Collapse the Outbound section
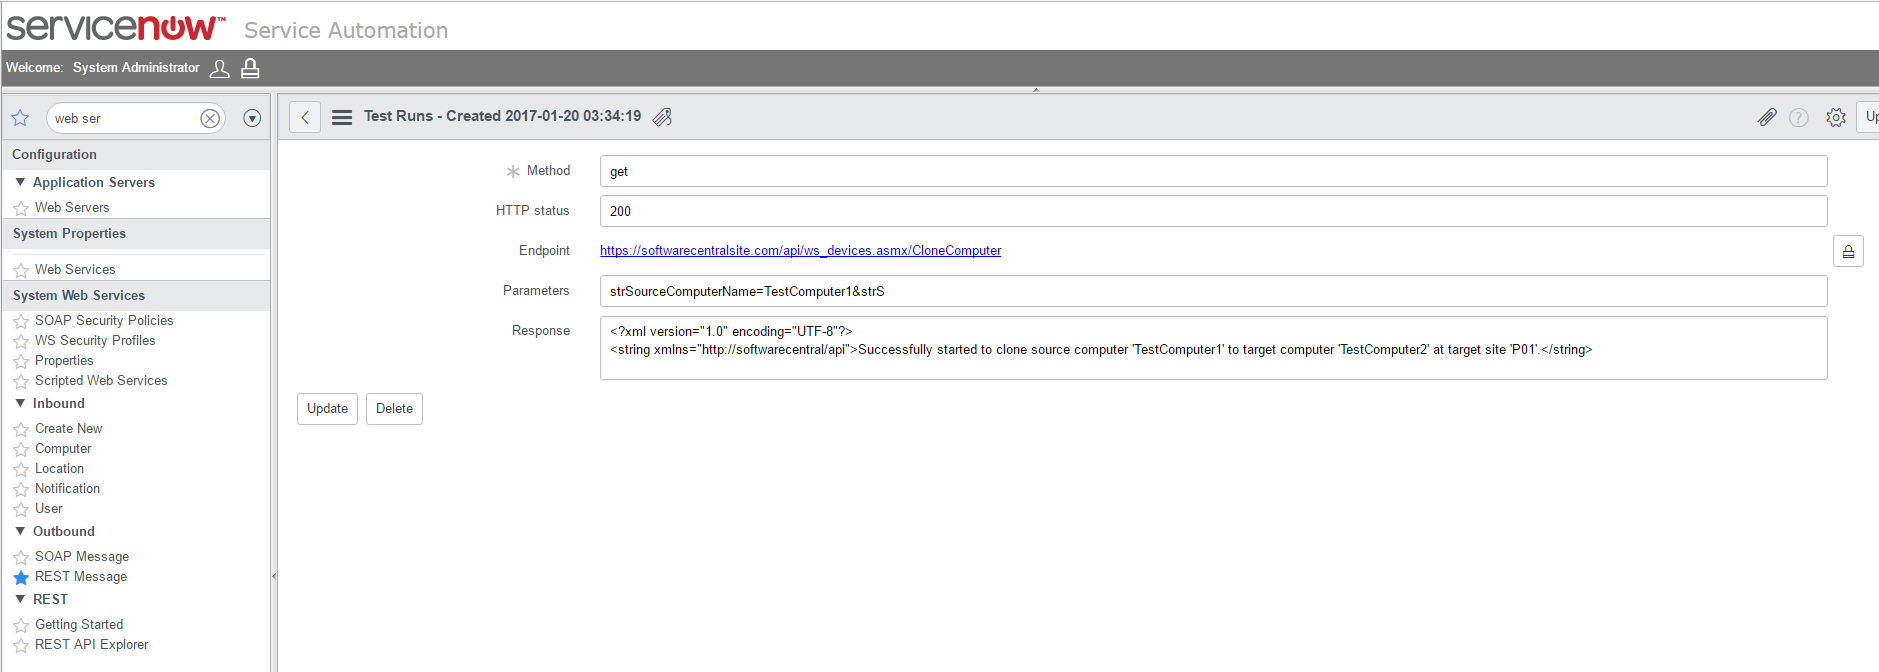This screenshot has height=672, width=1879. [x=20, y=531]
